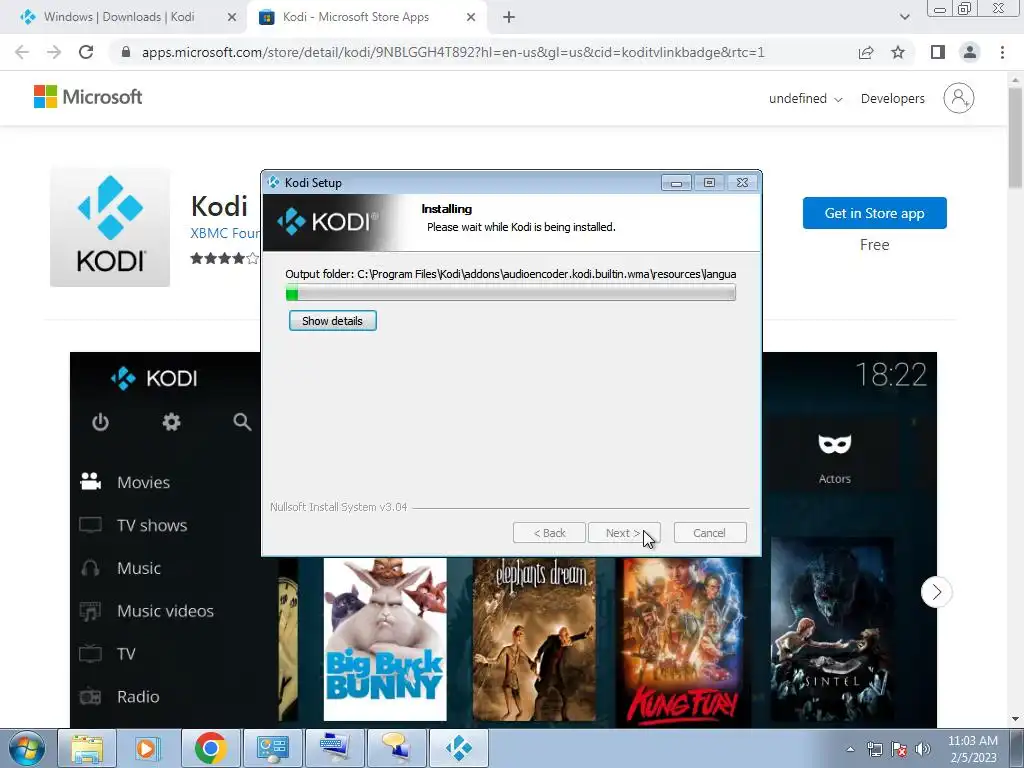Viewport: 1024px width, 768px height.
Task: Click the Microsoft sign-in account icon
Action: pos(959,98)
